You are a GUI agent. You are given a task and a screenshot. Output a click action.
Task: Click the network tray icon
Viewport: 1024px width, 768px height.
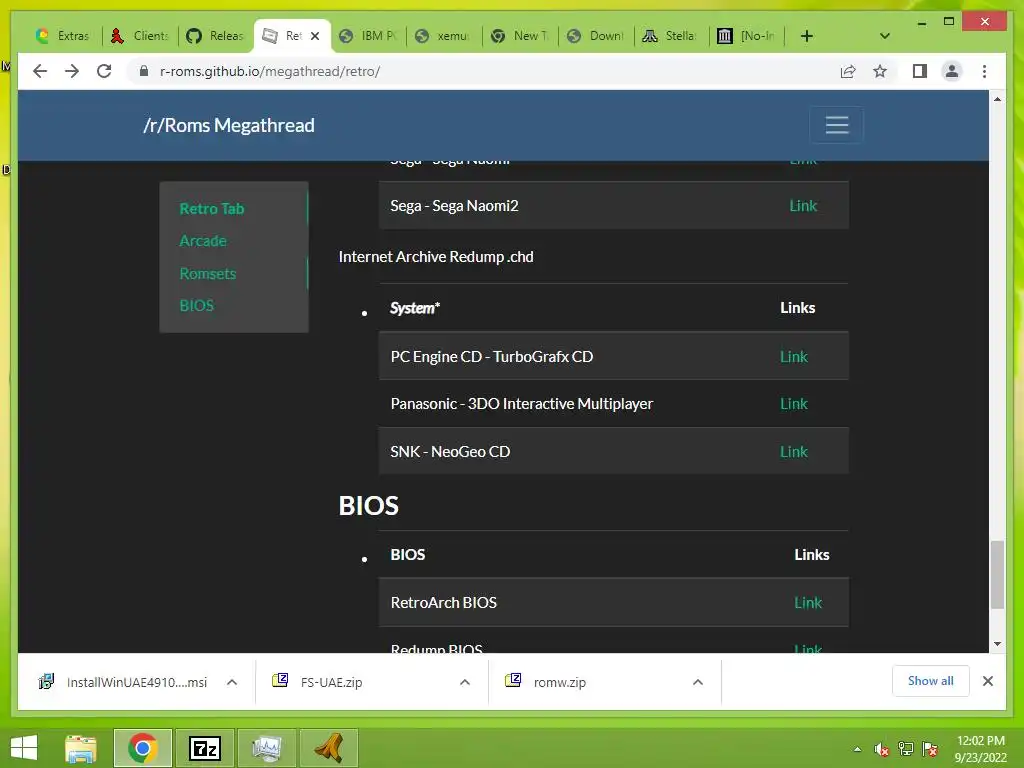(x=906, y=749)
